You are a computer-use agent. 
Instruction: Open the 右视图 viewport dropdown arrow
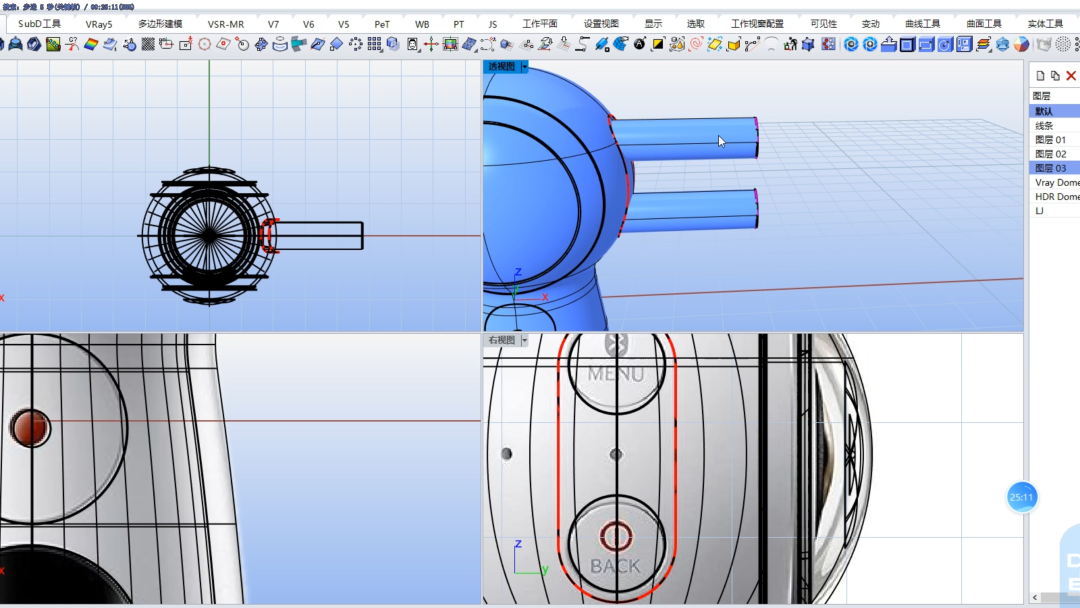tap(524, 340)
